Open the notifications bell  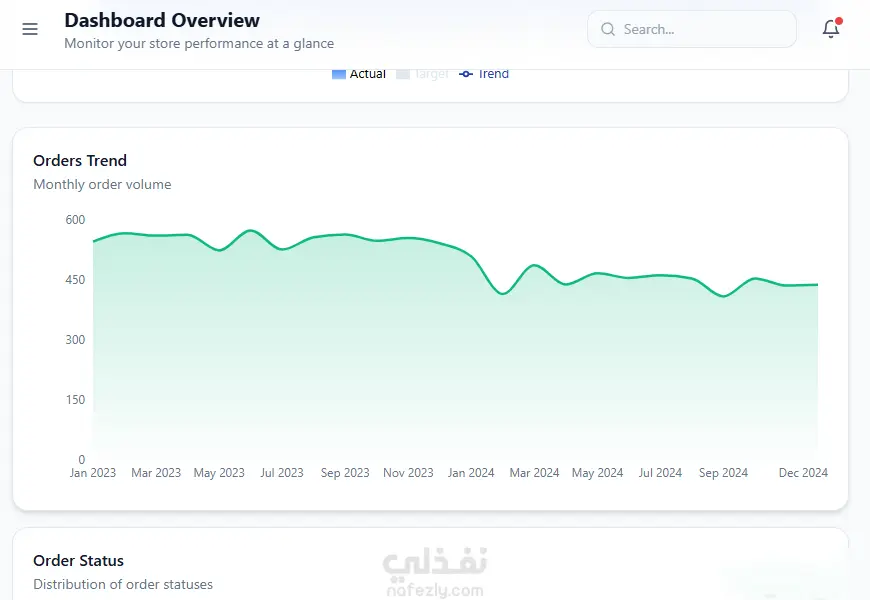831,29
